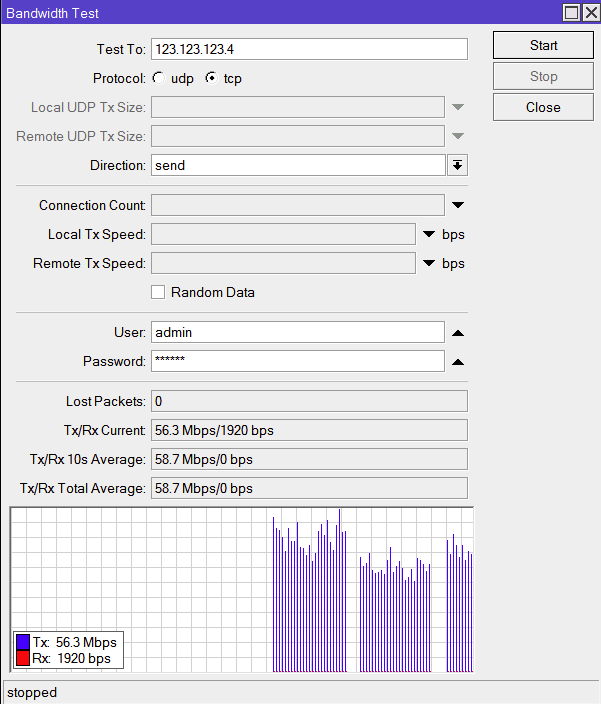Click the Tx/Rx bandwidth graph area
The width and height of the screenshot is (601, 704).
click(242, 590)
